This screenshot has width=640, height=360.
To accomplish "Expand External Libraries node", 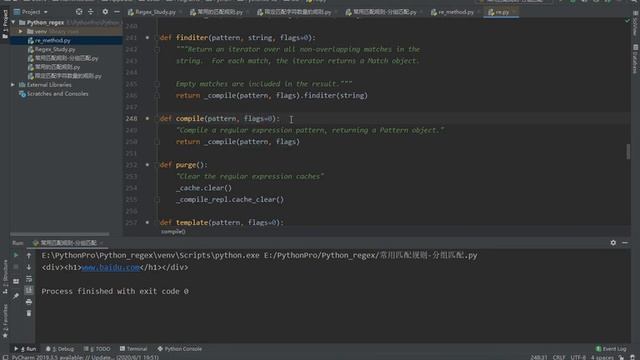I will pyautogui.click(x=13, y=85).
